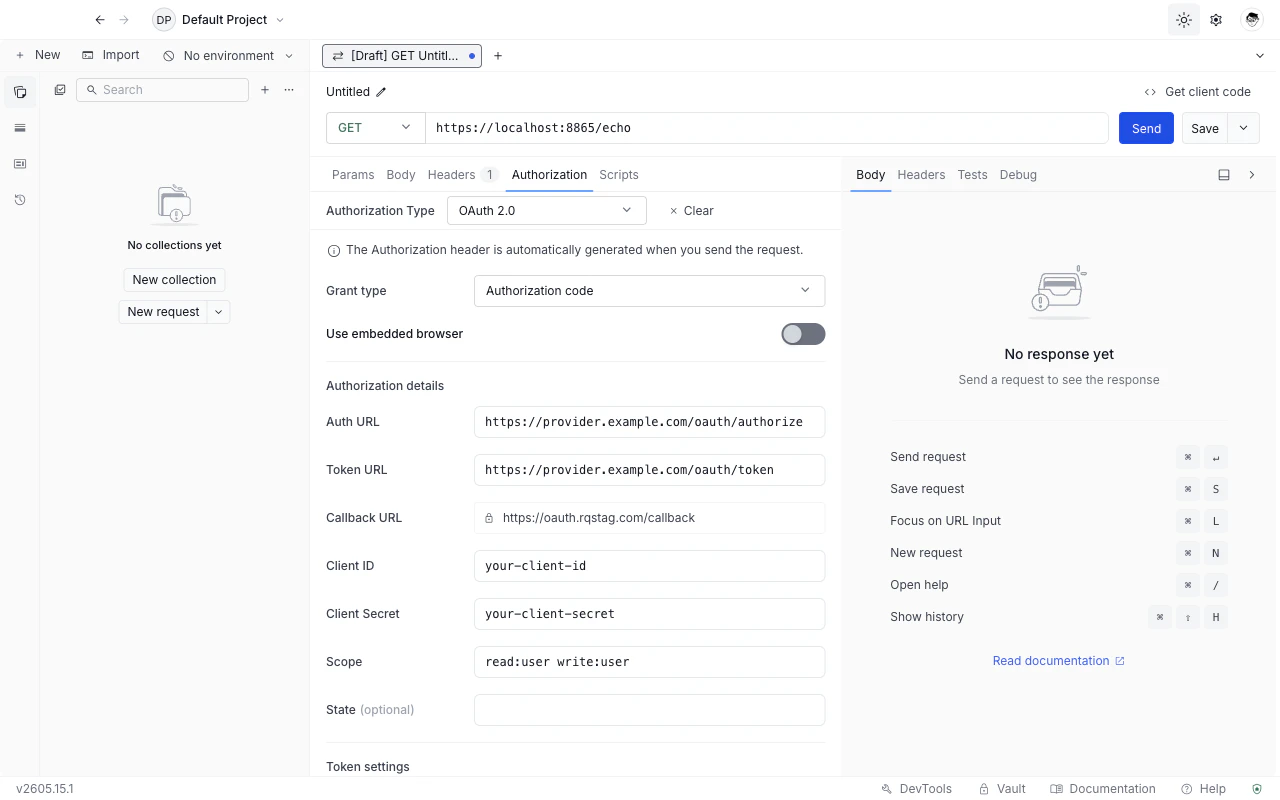
Task: Open the GET method dropdown
Action: 376,128
